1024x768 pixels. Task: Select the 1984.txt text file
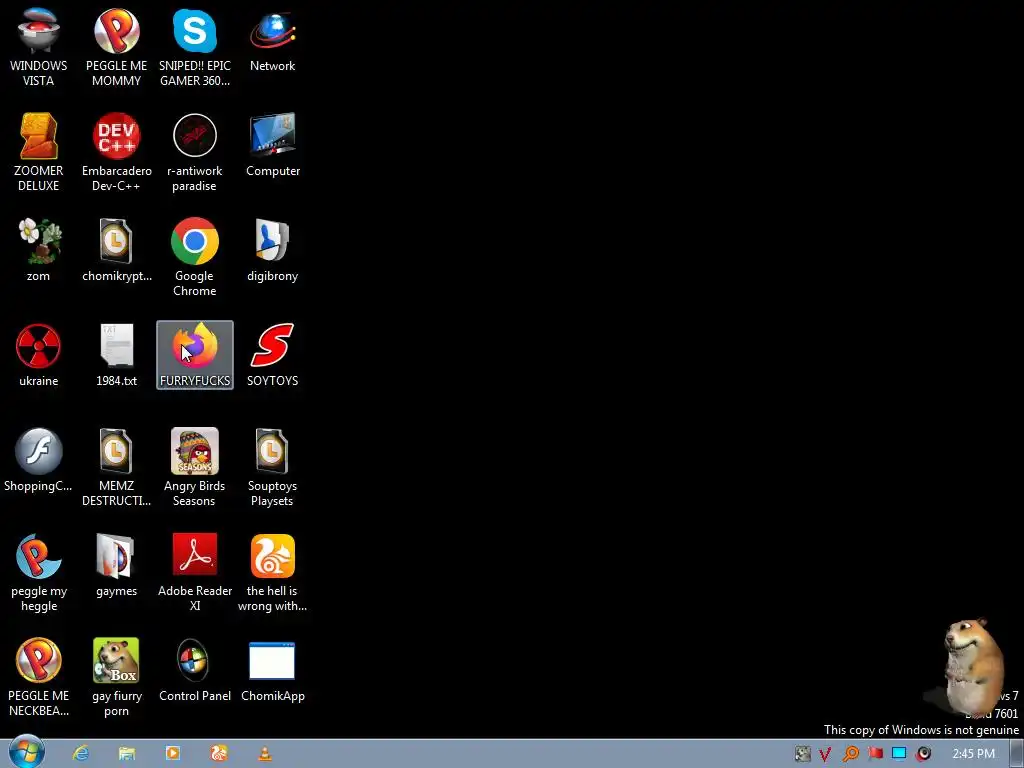116,355
